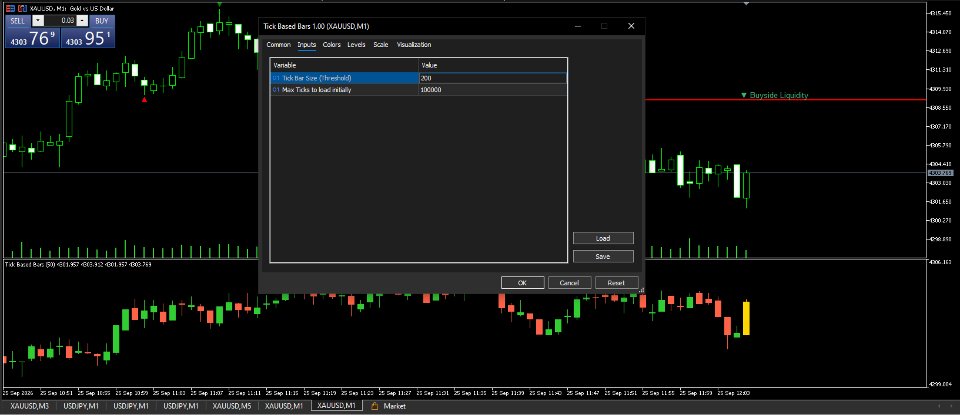
Task: Click the Market shopping bag icon
Action: (374, 406)
